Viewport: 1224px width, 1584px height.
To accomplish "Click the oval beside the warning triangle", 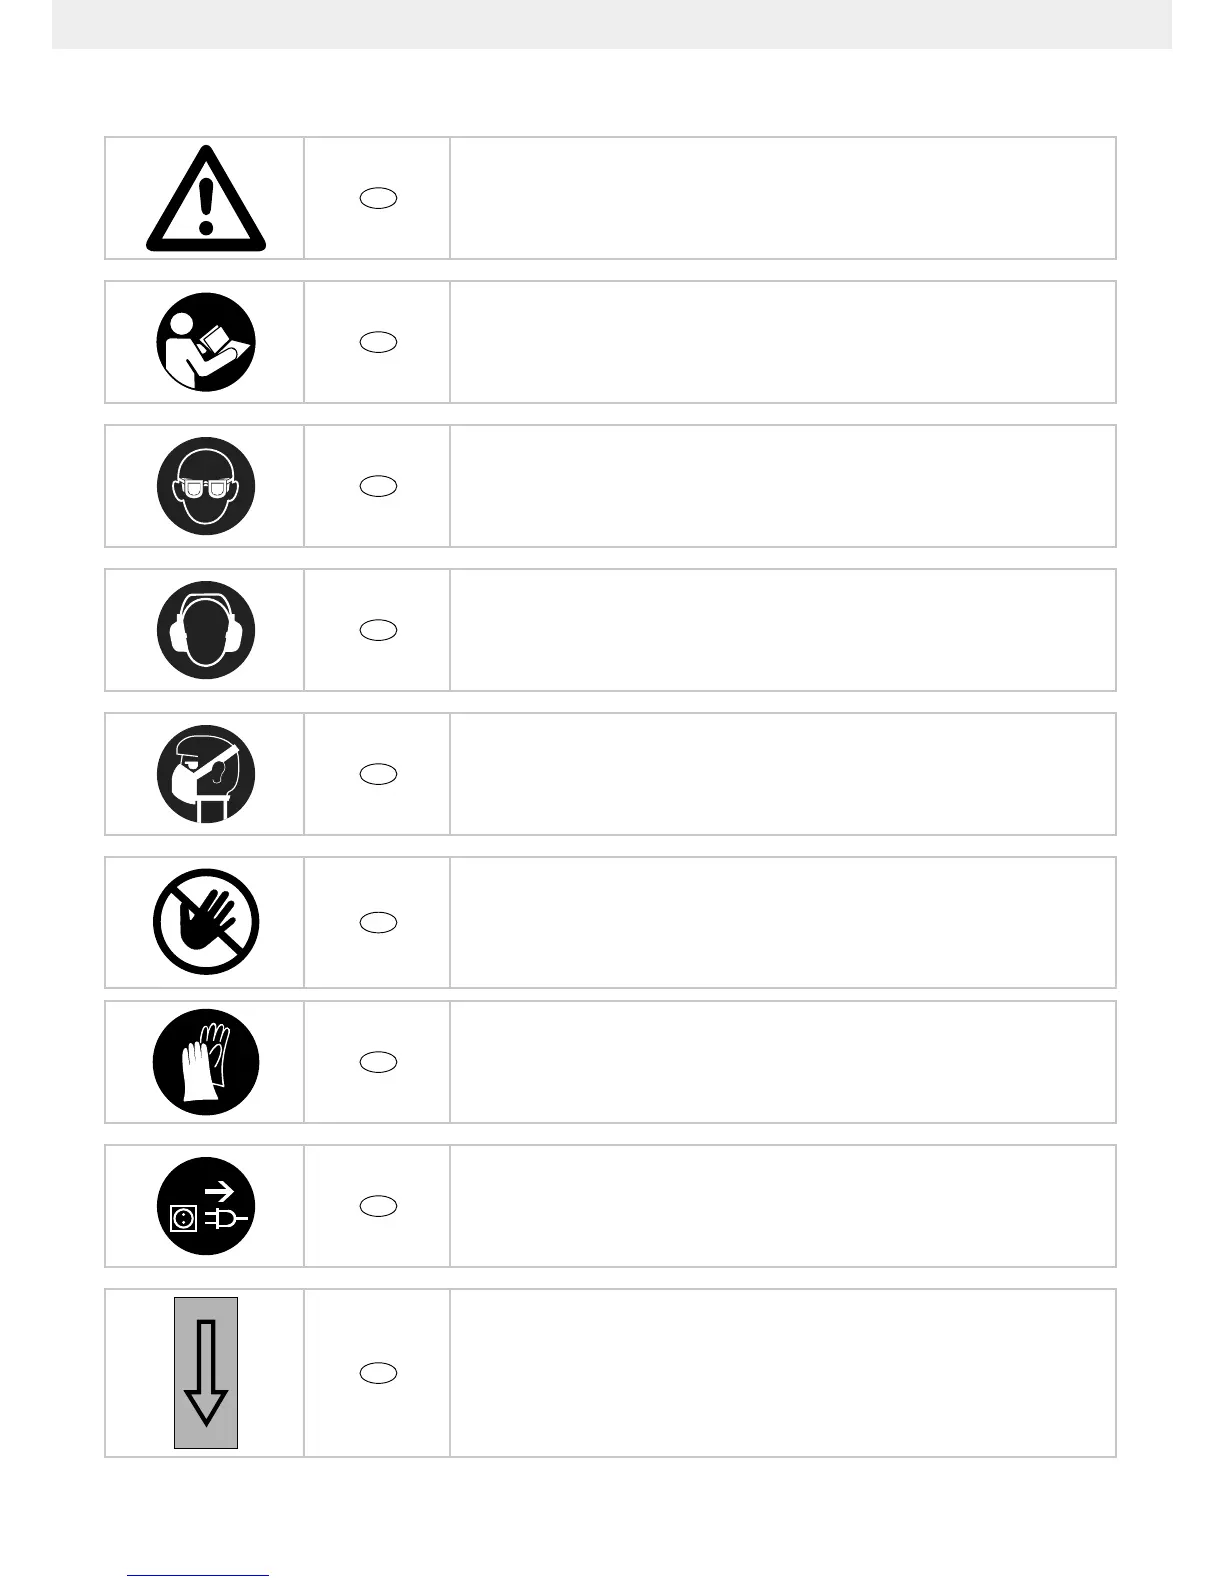I will [378, 198].
